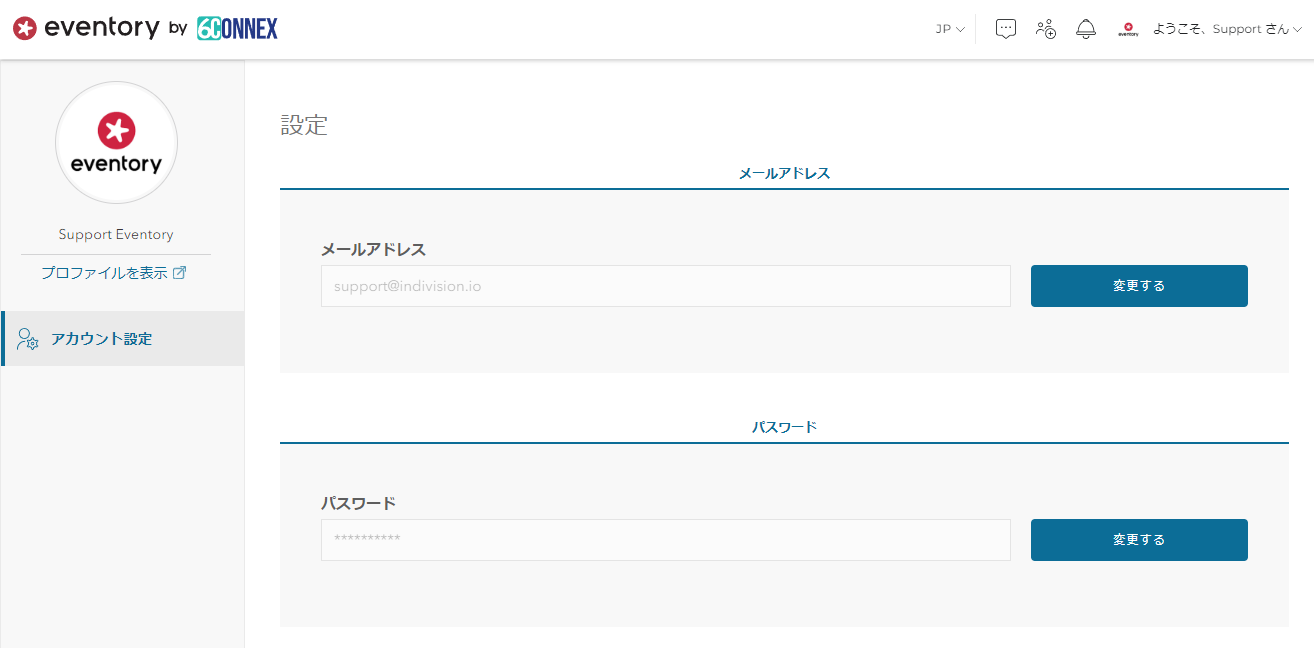Click 変更する next to the email field
The width and height of the screenshot is (1314, 648).
(1139, 286)
